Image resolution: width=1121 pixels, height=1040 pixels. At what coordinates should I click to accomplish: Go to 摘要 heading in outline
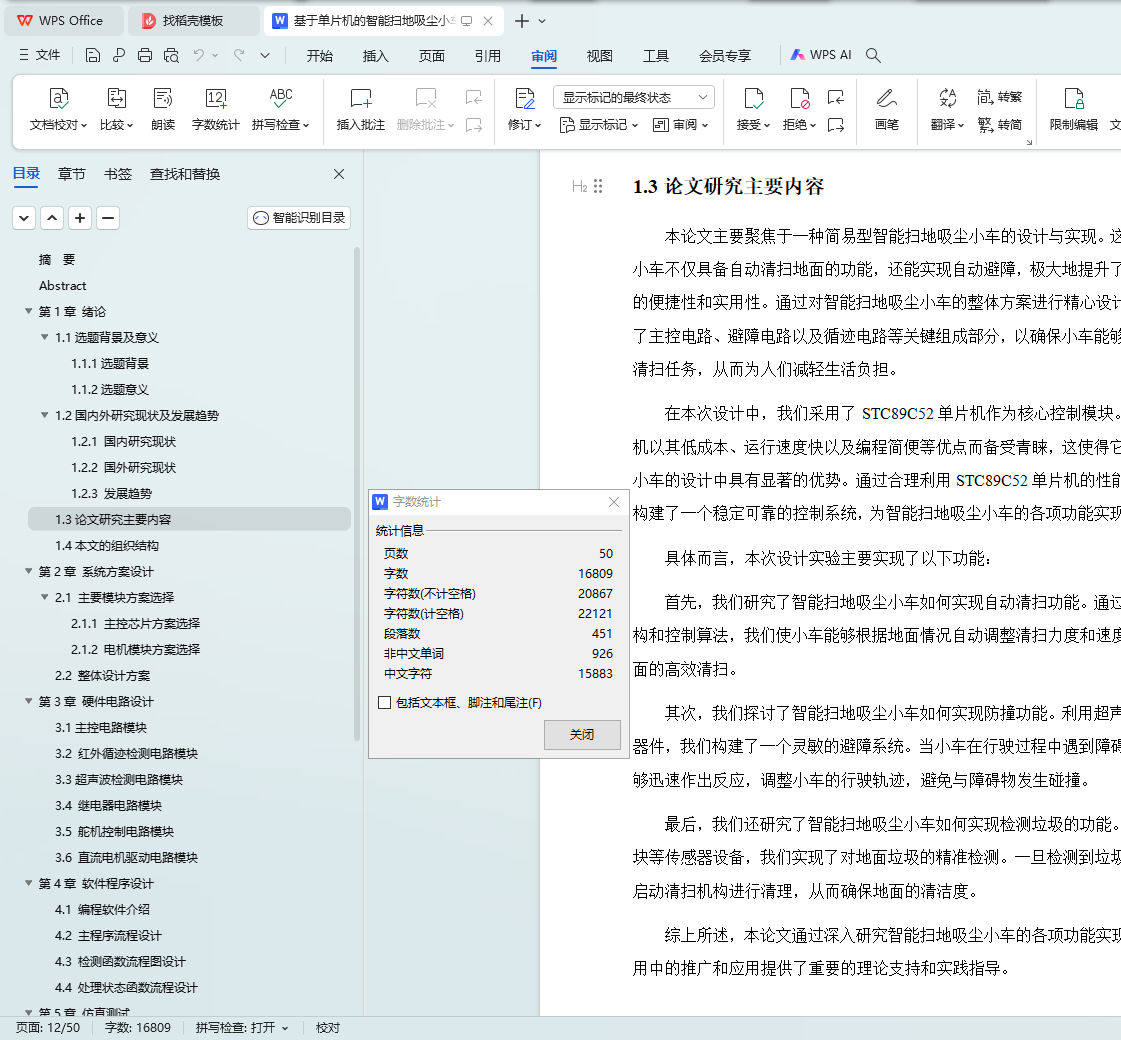pos(56,259)
